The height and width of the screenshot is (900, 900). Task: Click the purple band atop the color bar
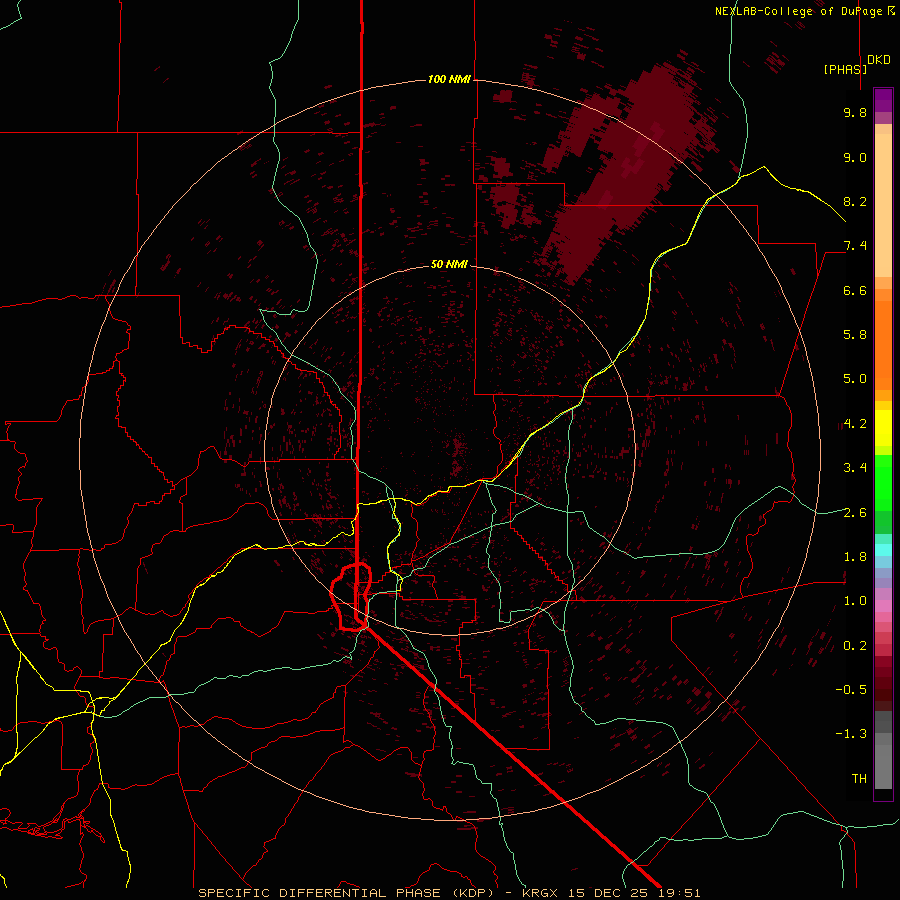(883, 100)
